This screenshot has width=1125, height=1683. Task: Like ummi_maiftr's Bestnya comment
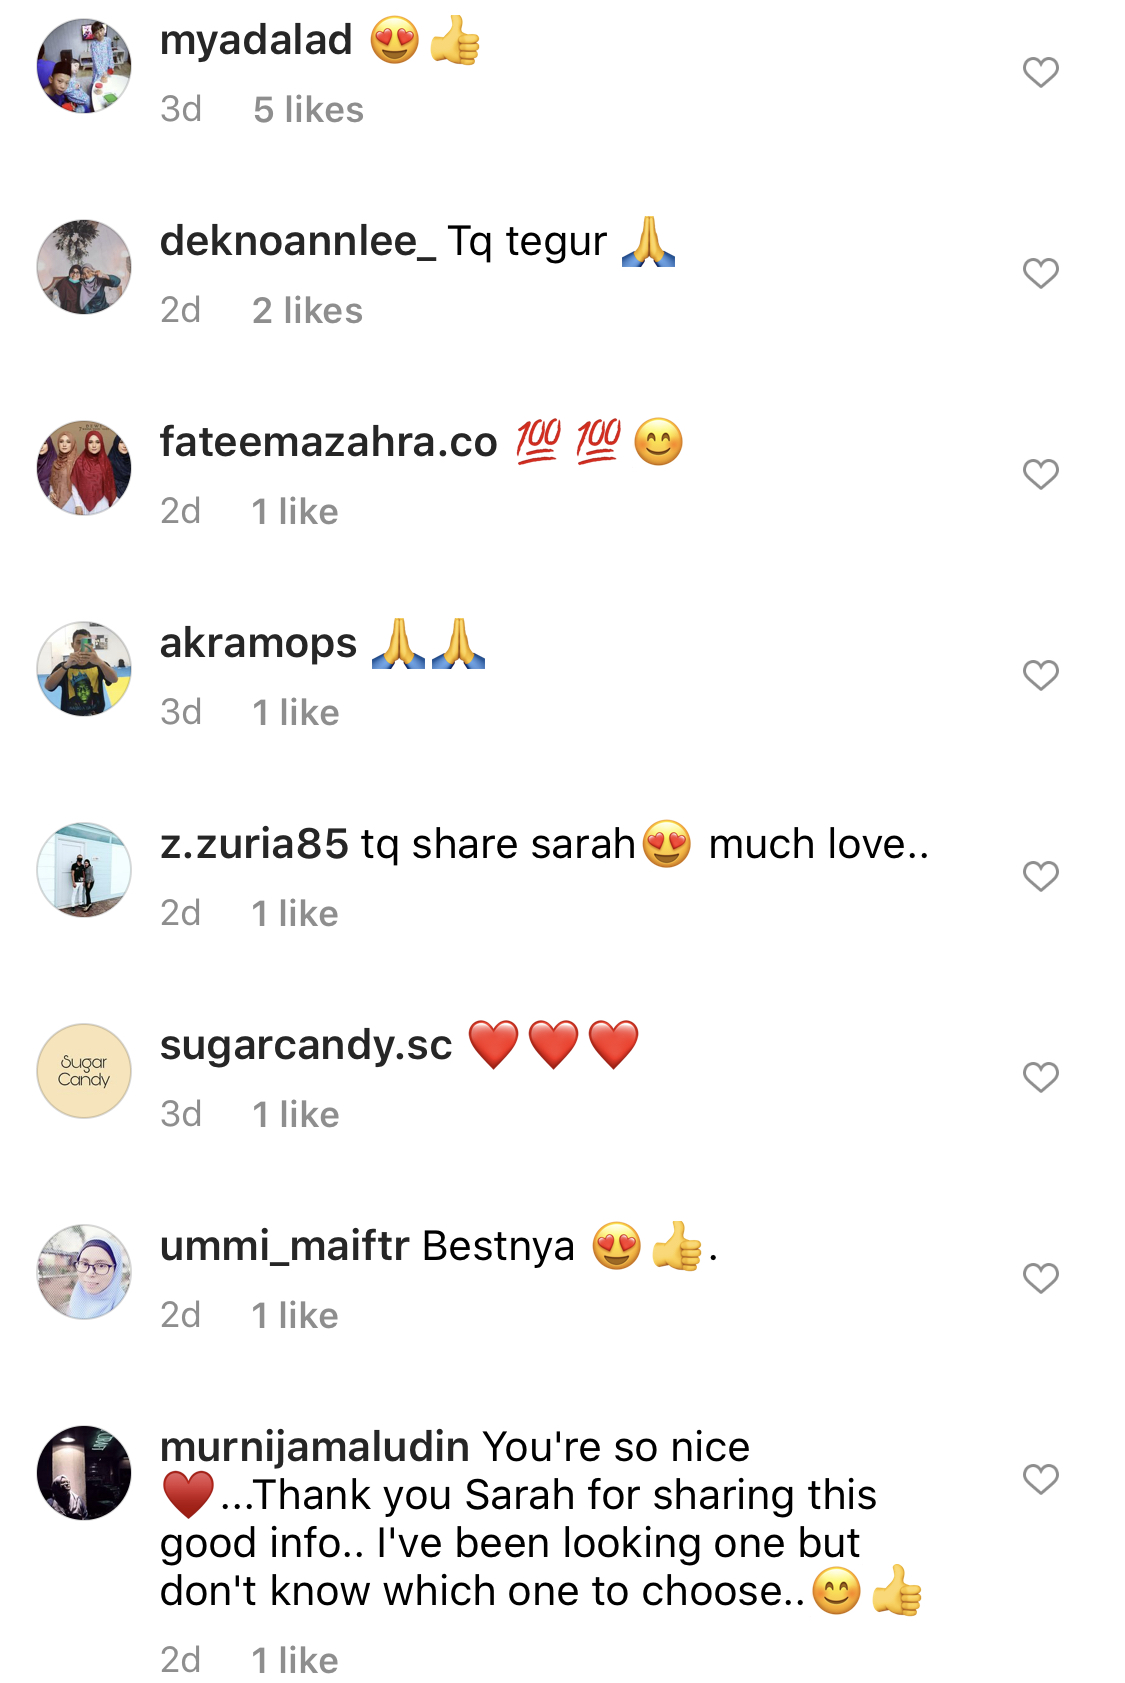(x=1040, y=1278)
